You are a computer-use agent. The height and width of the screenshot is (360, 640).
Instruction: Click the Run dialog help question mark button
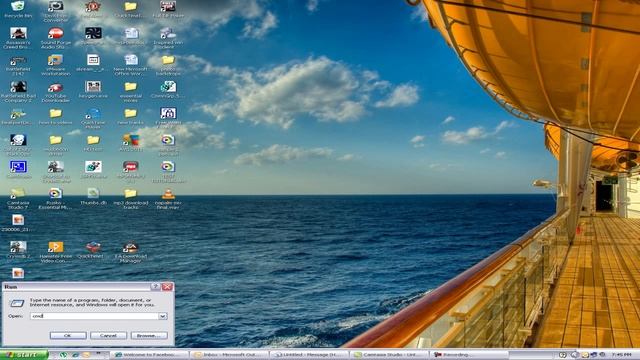click(155, 287)
